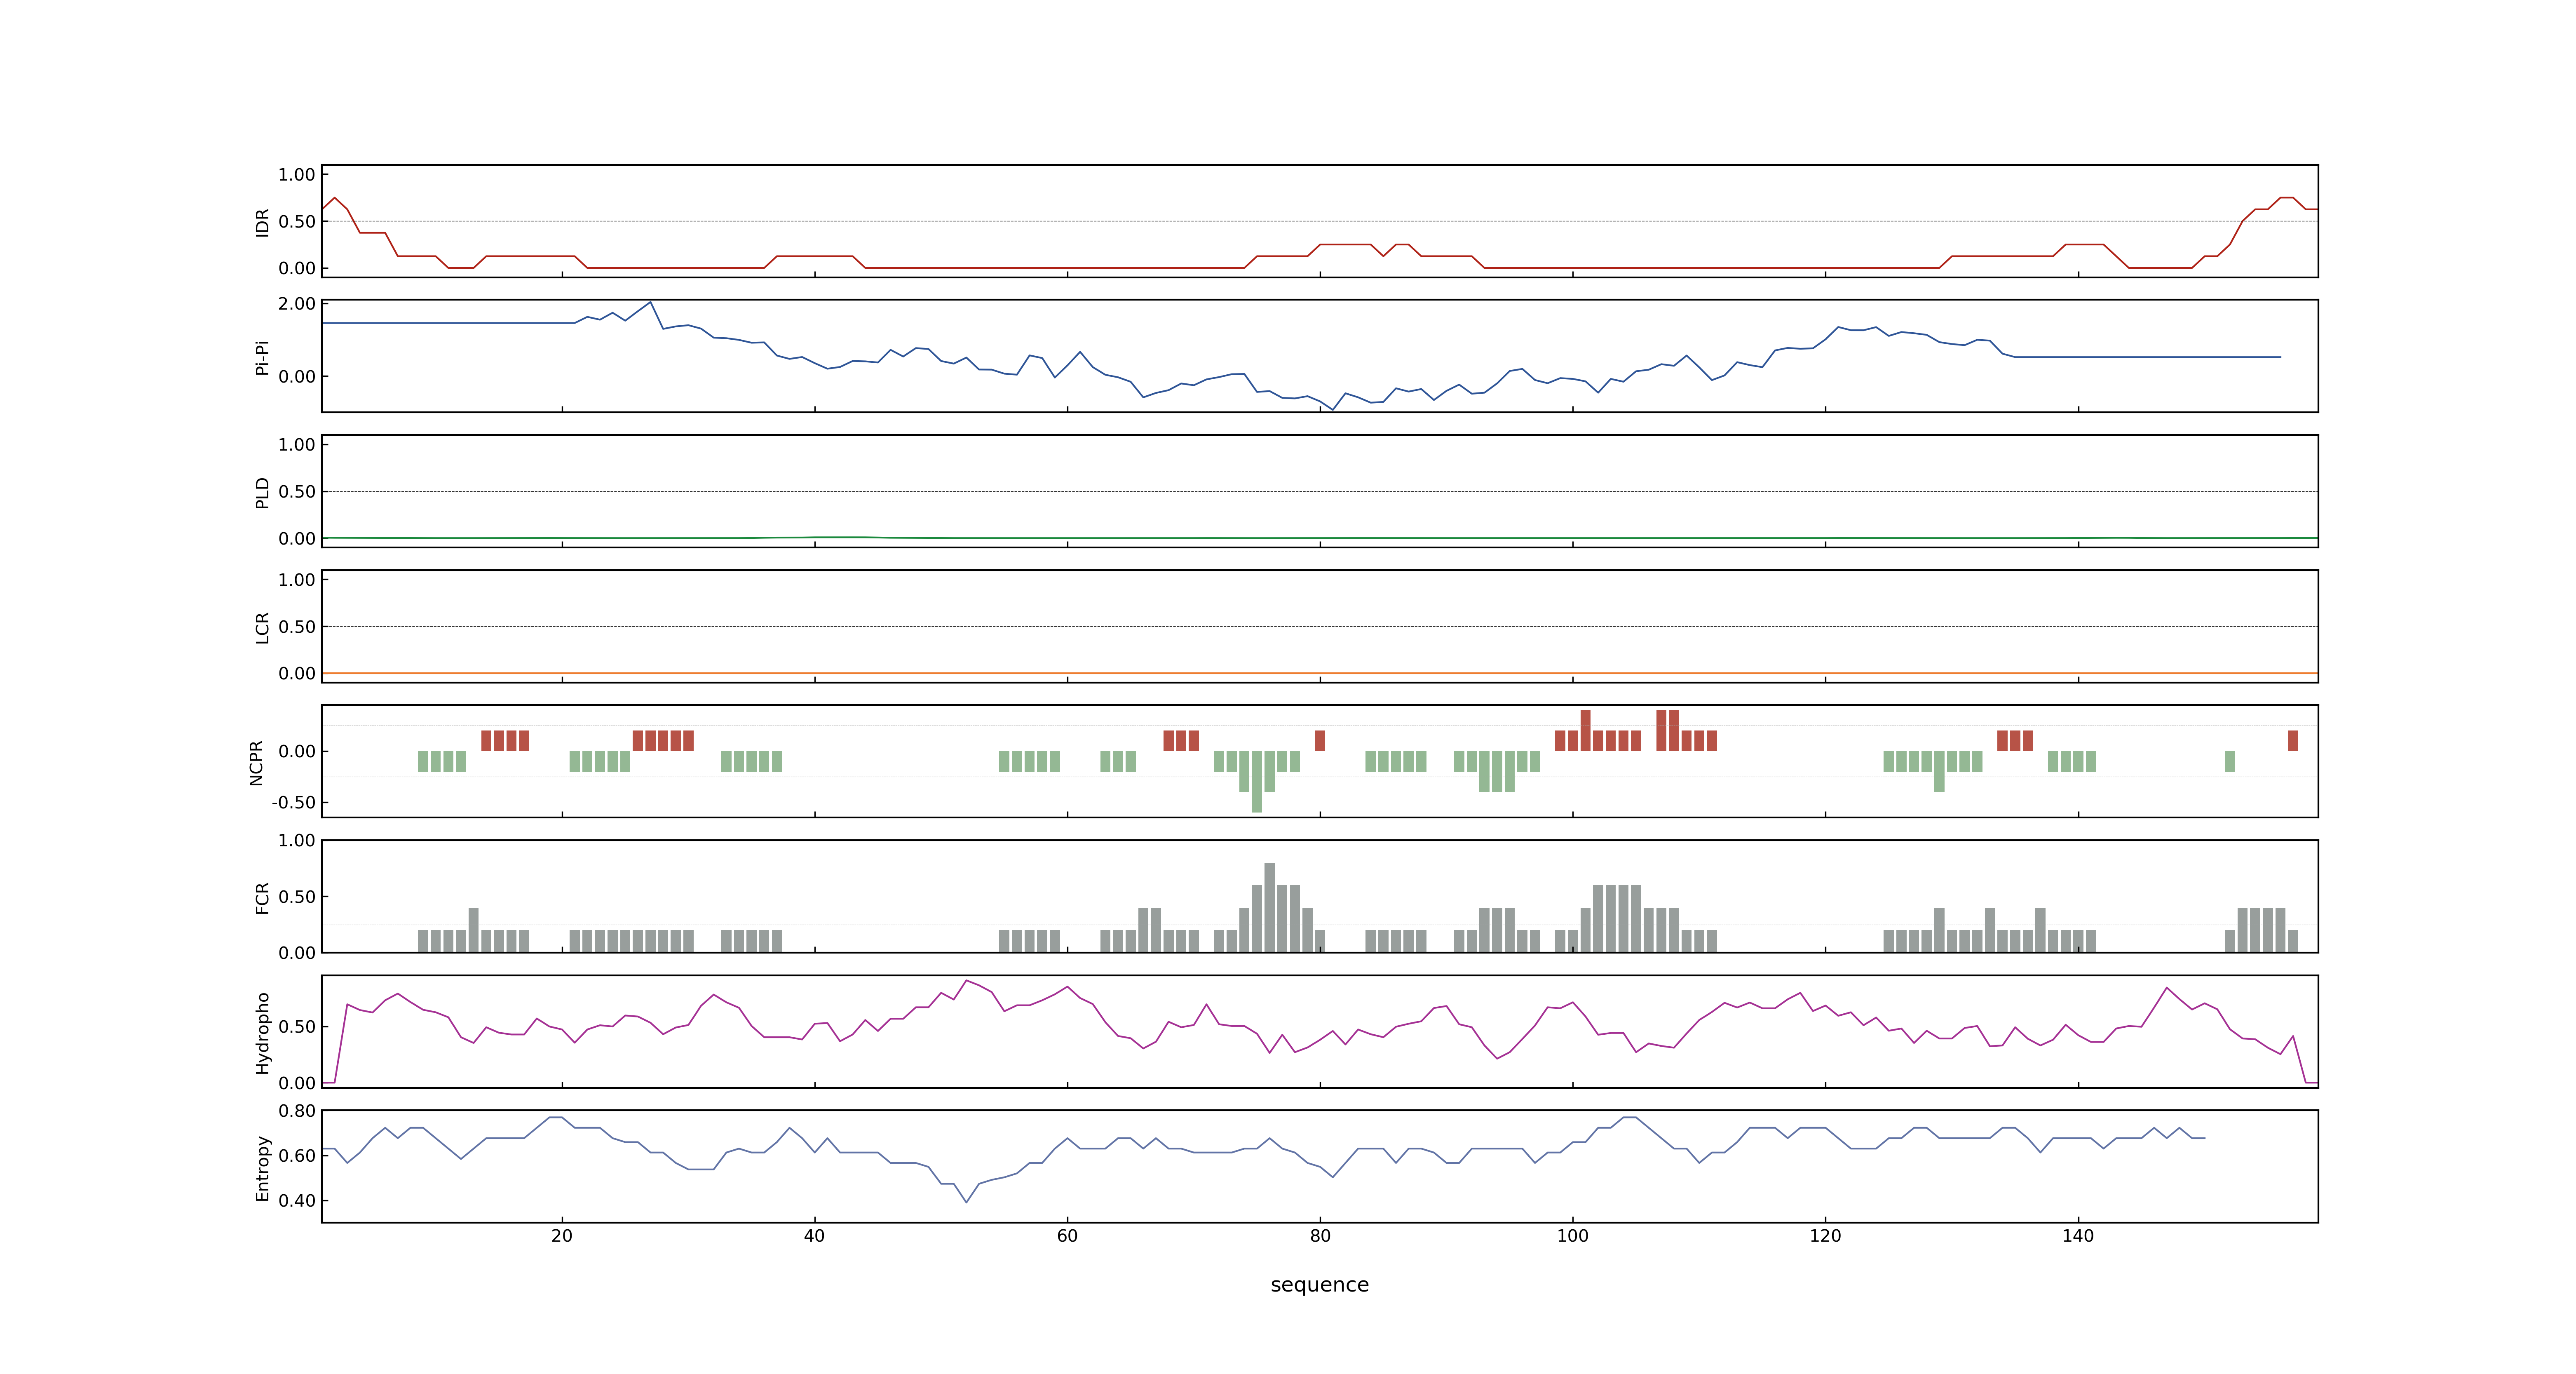This screenshot has height=1374, width=2576.
Task: Click the Pi-Pi curve peak near position 27
Action: (x=650, y=302)
